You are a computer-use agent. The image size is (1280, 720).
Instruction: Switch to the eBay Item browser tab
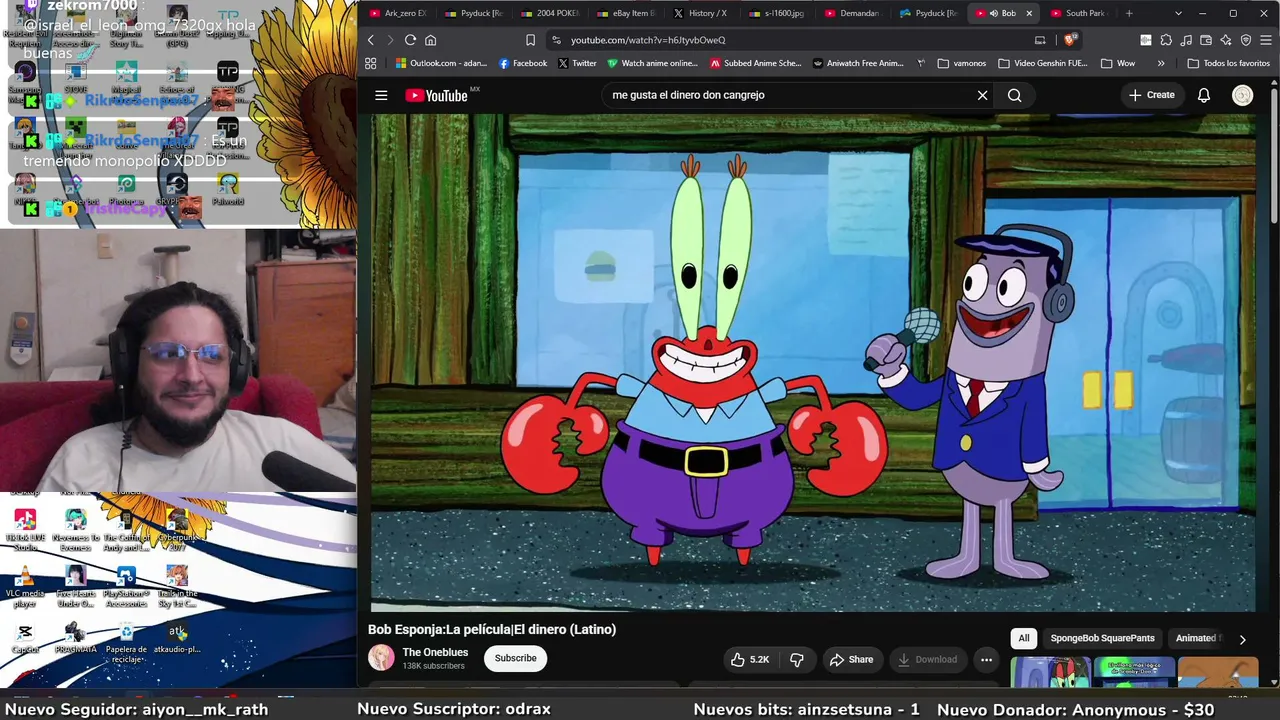pos(626,13)
